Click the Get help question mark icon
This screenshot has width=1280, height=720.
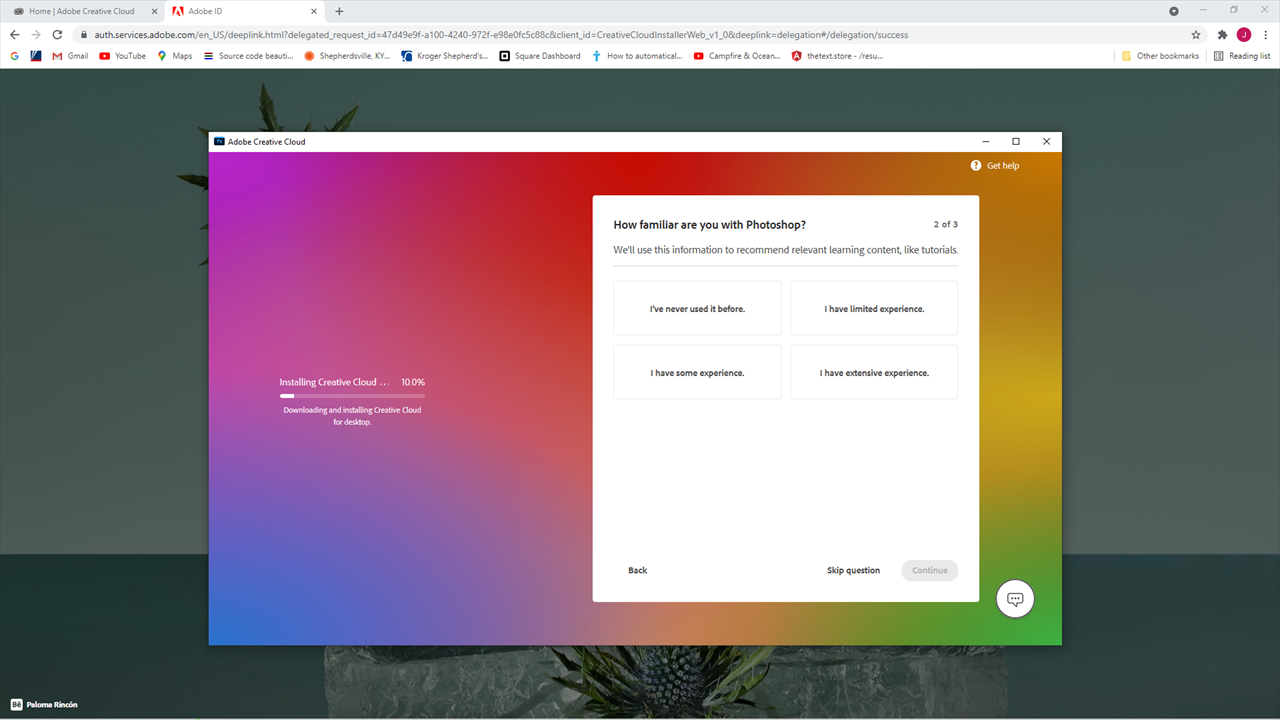click(x=976, y=165)
